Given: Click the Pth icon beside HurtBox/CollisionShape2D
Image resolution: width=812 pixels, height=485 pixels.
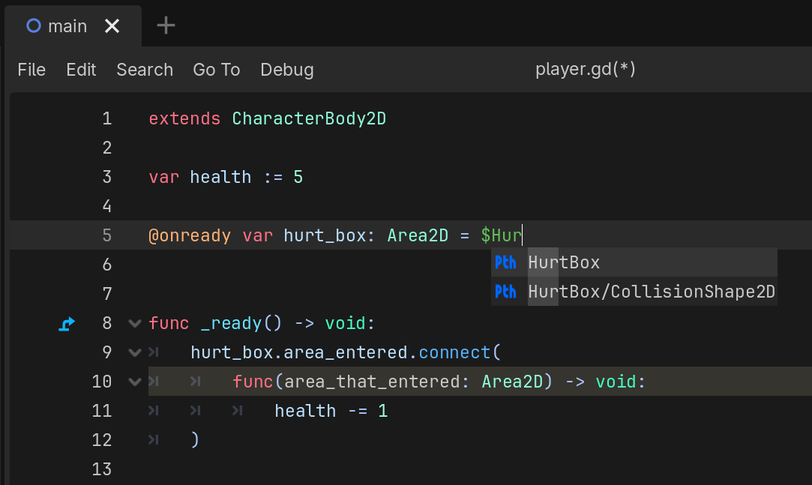Looking at the screenshot, I should 505,291.
